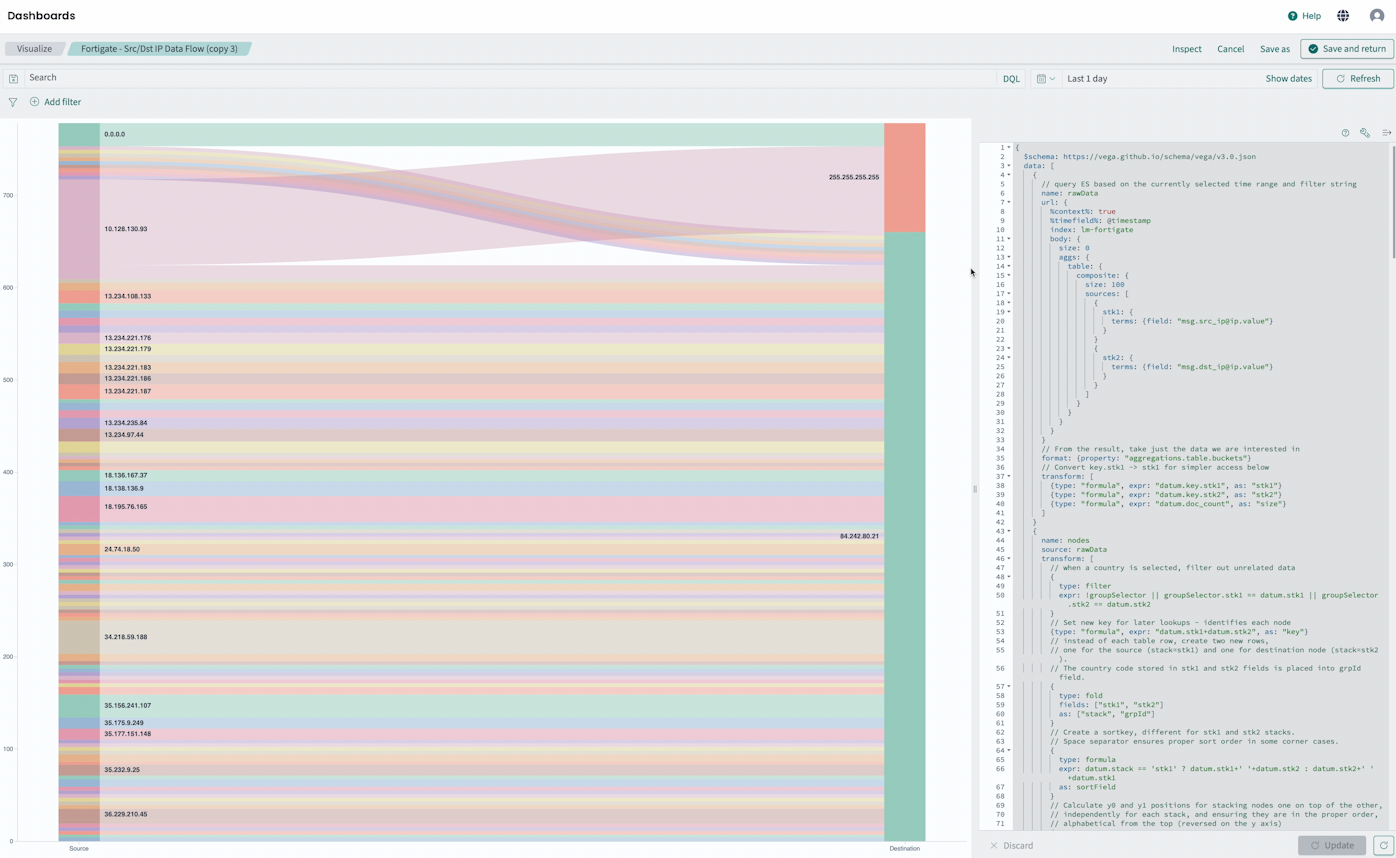1396x858 pixels.
Task: Open the calendar quick date menu
Action: (x=1045, y=78)
